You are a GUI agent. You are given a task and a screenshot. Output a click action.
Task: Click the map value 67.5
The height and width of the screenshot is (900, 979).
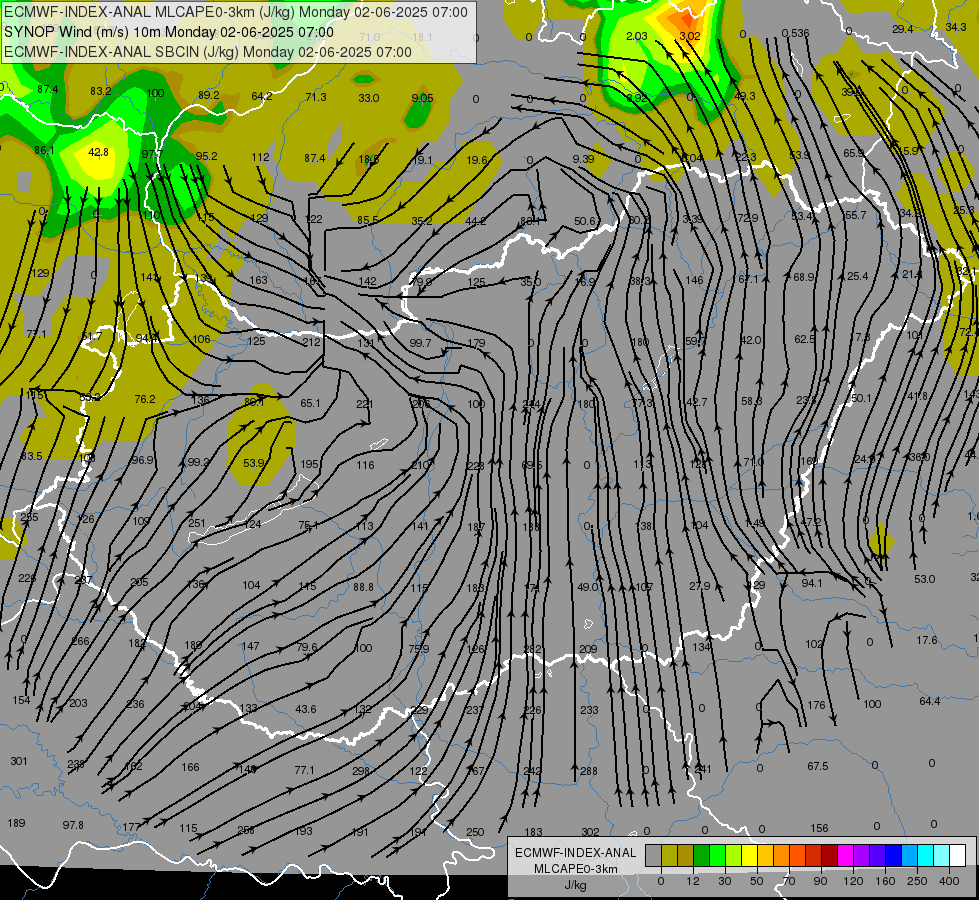(x=818, y=766)
